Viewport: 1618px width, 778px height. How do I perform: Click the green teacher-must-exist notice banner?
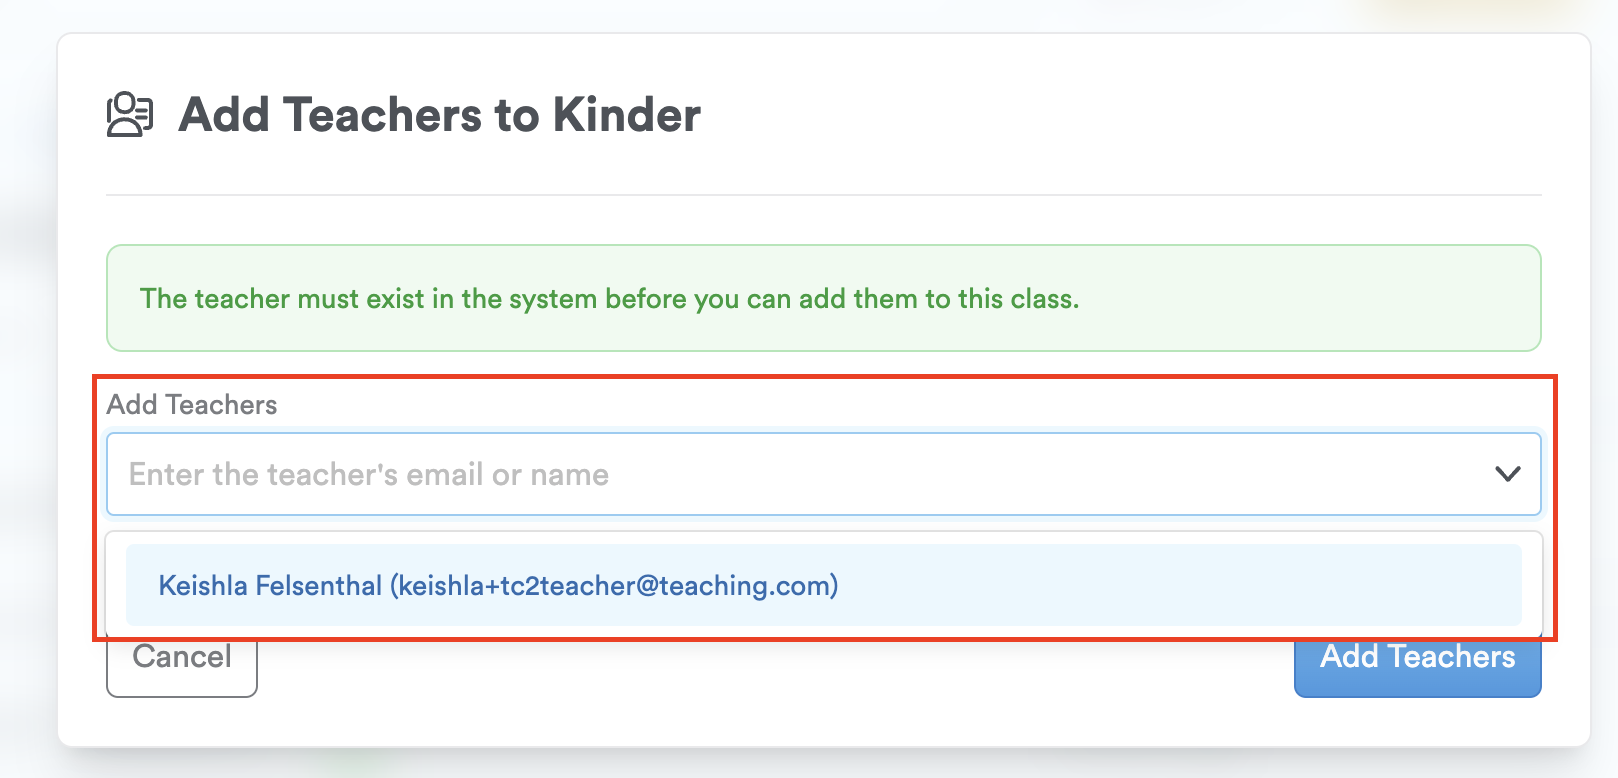[823, 298]
